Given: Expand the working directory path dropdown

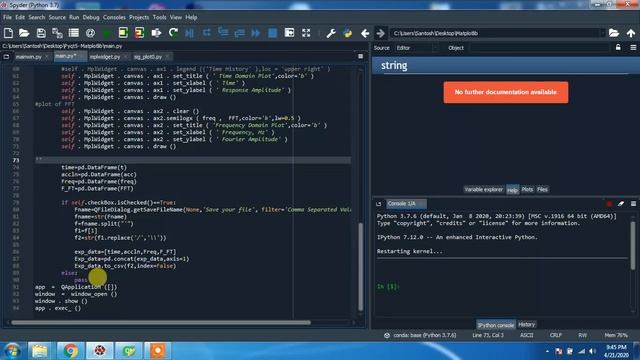Looking at the screenshot, I should 602,33.
